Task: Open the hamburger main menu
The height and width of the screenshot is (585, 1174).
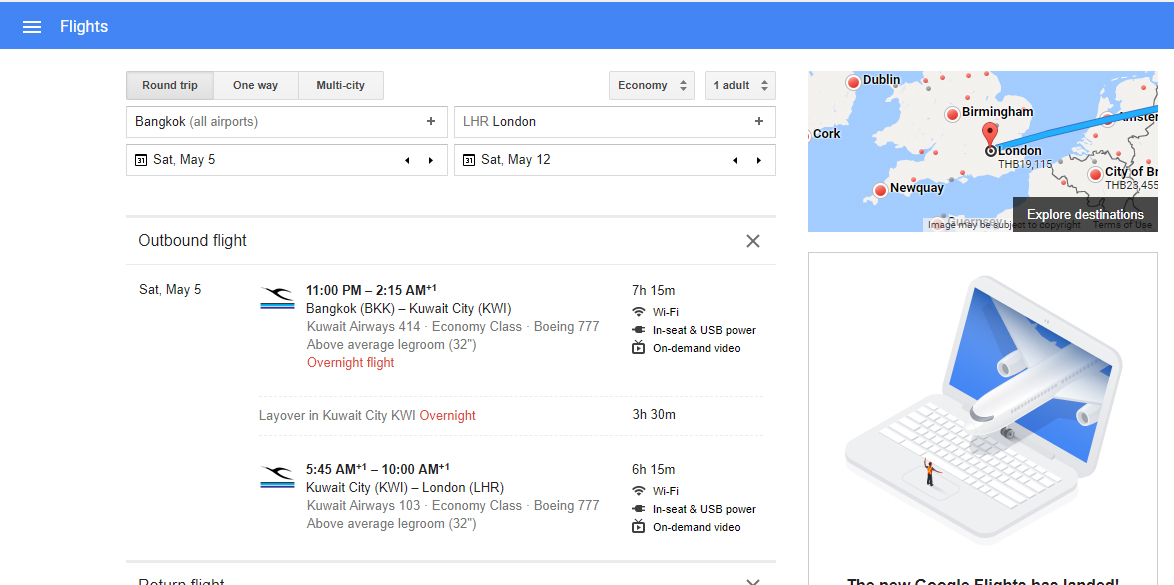Action: point(31,27)
